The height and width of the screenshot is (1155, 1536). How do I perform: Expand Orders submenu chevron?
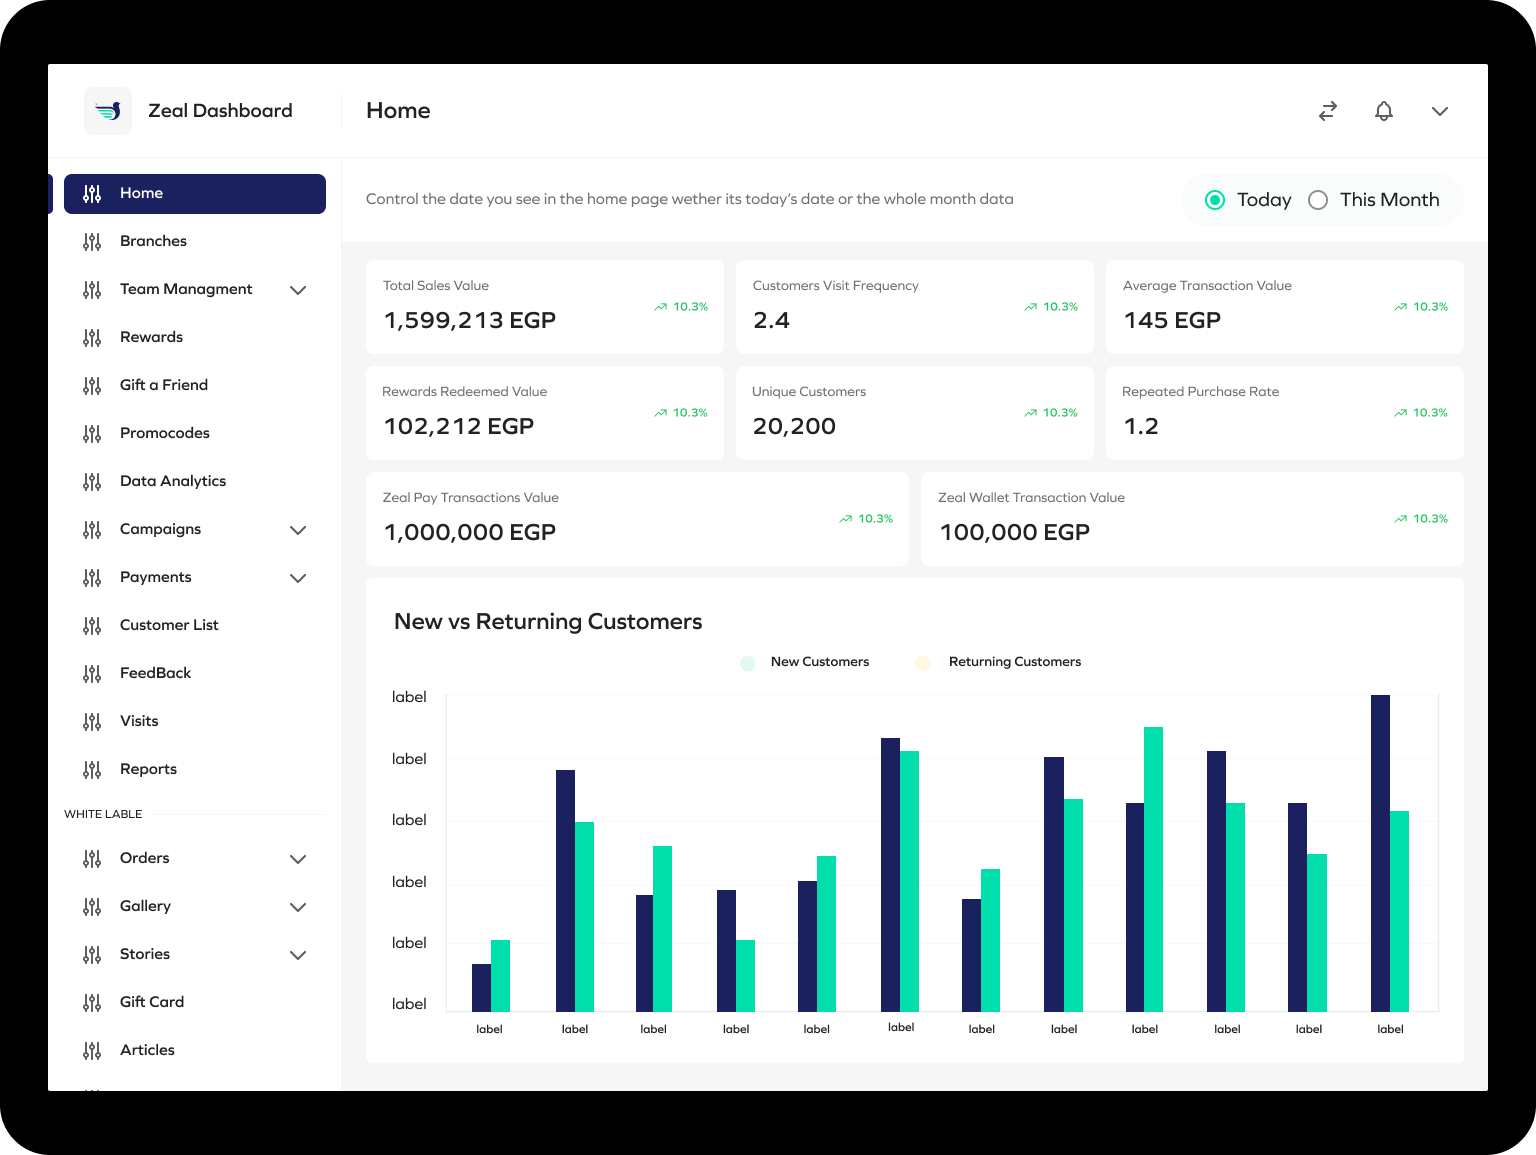[298, 859]
